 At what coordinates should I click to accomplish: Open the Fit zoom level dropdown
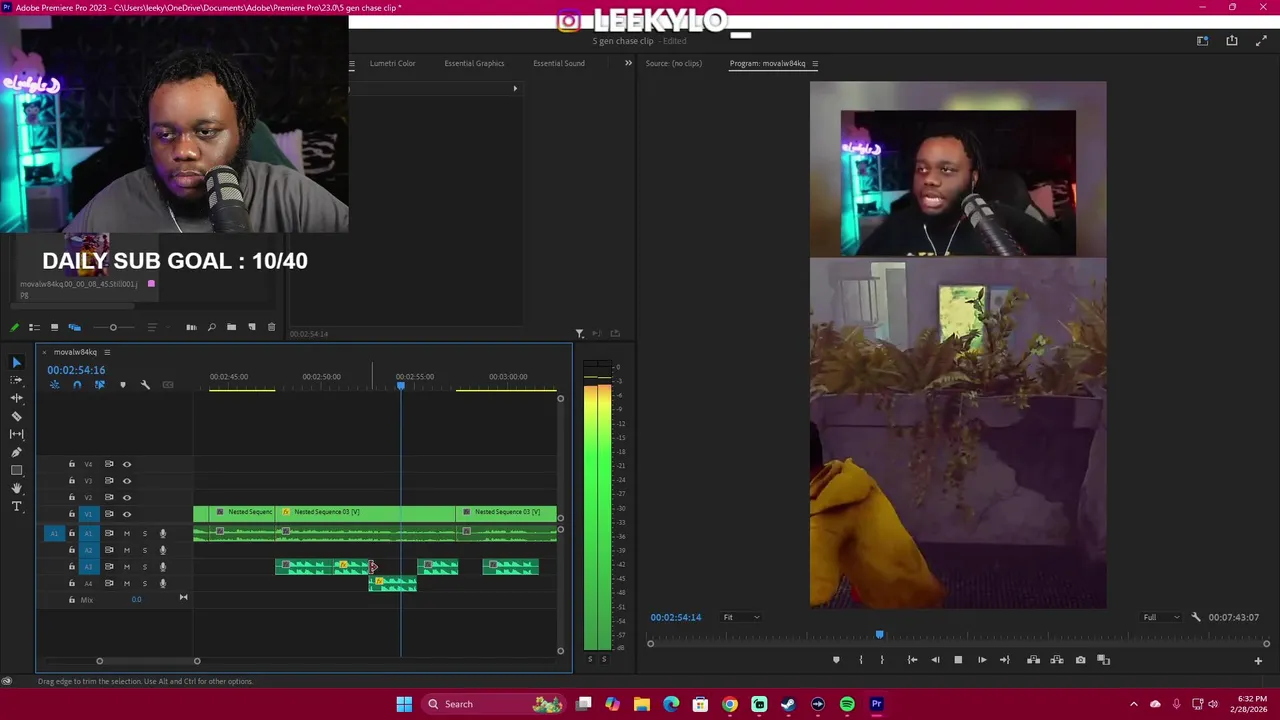741,617
